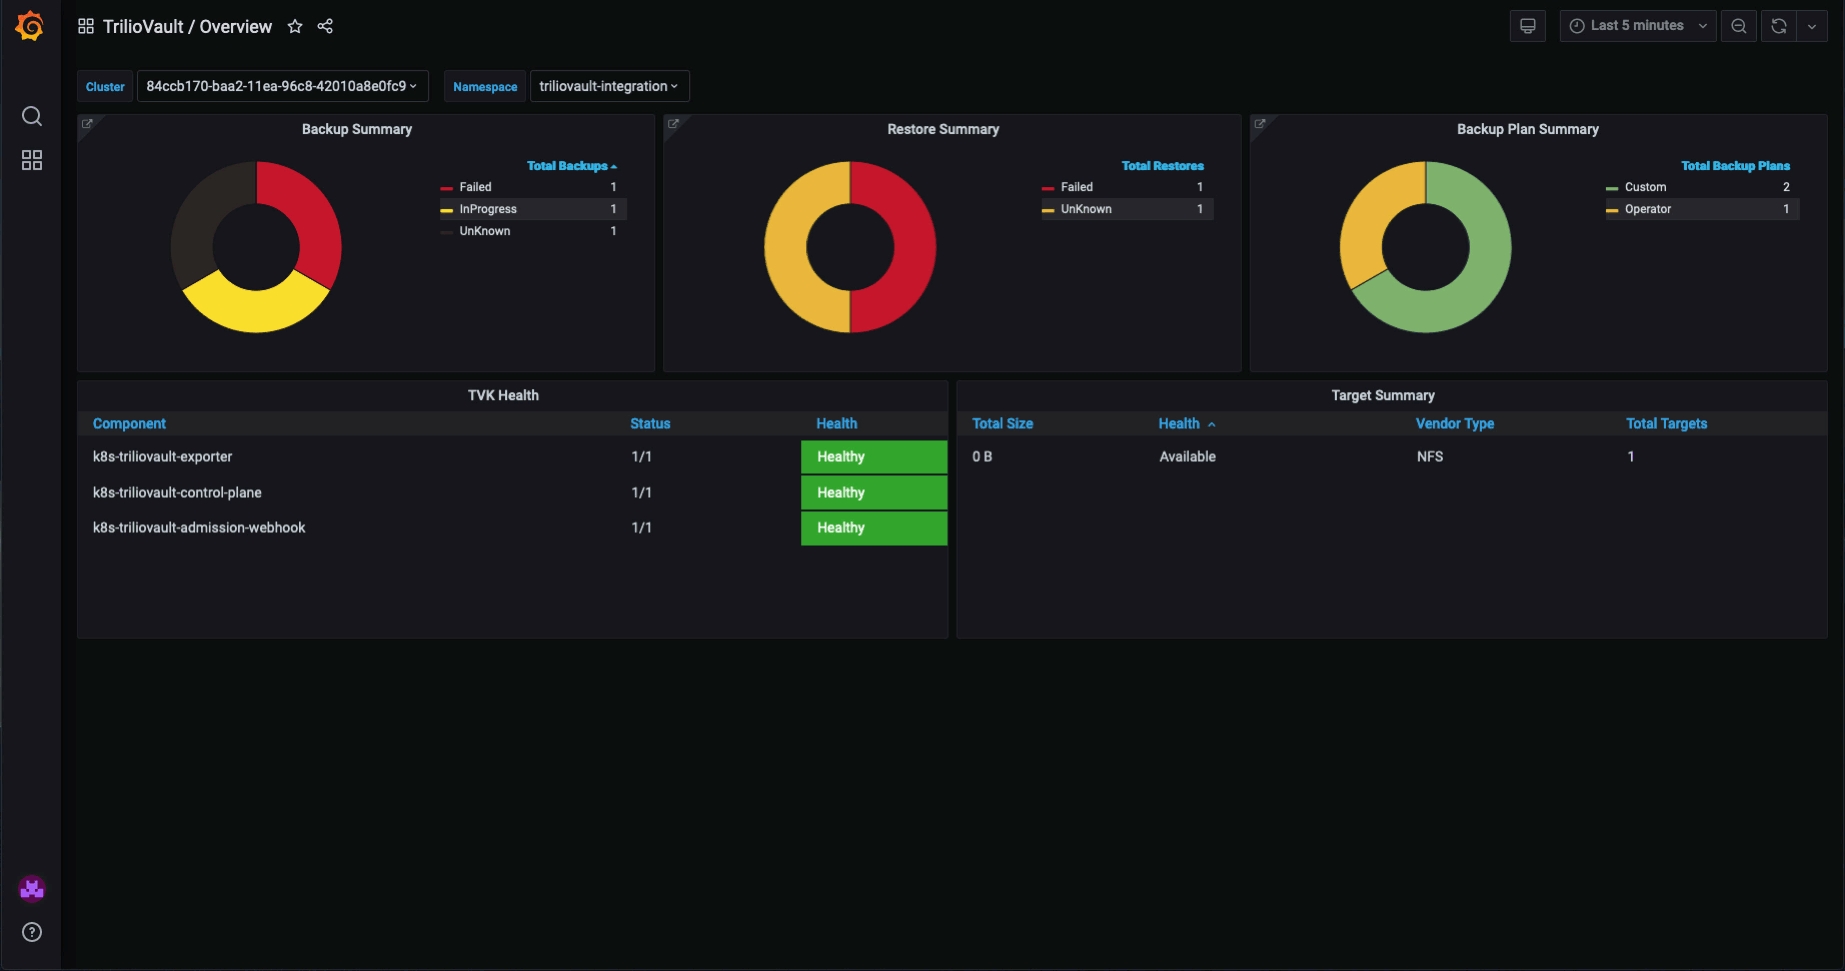Open the user avatar in sidebar
The image size is (1845, 971).
pyautogui.click(x=32, y=888)
